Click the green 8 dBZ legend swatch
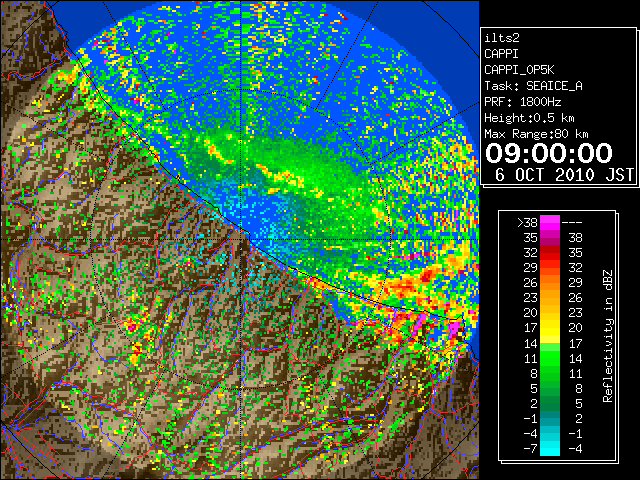 pos(550,373)
